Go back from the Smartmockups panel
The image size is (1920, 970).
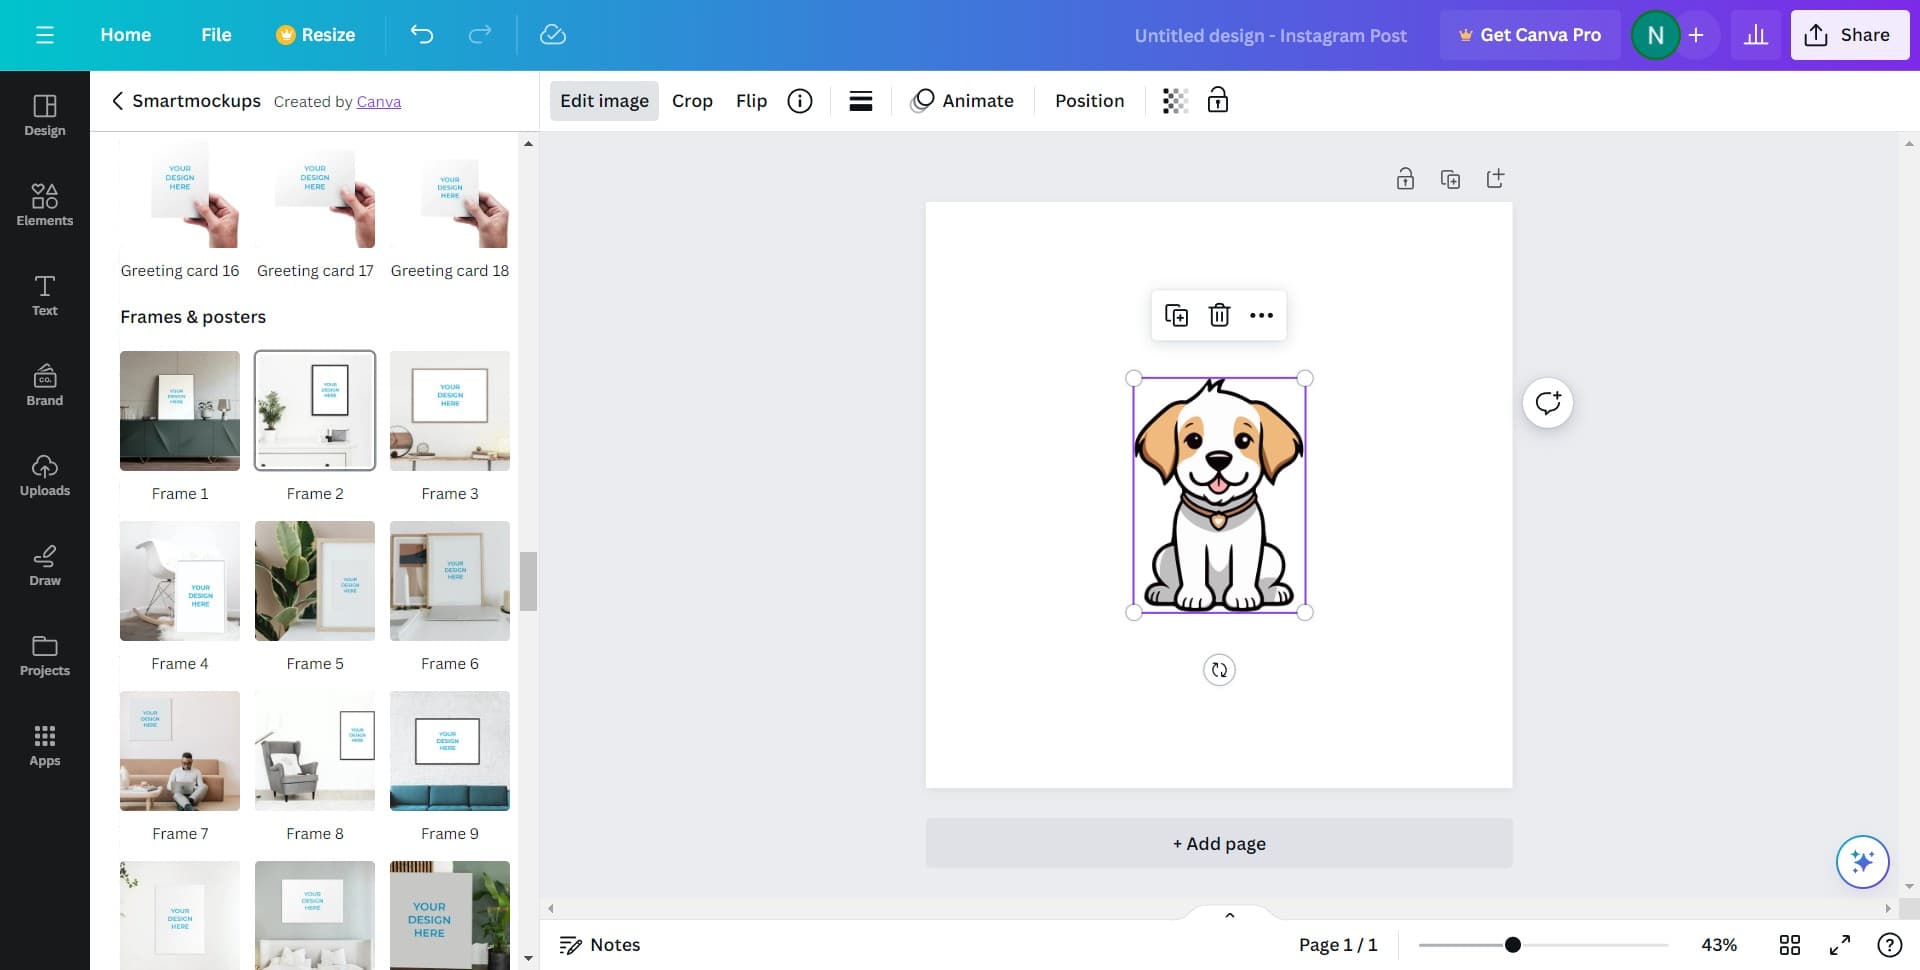pos(118,101)
